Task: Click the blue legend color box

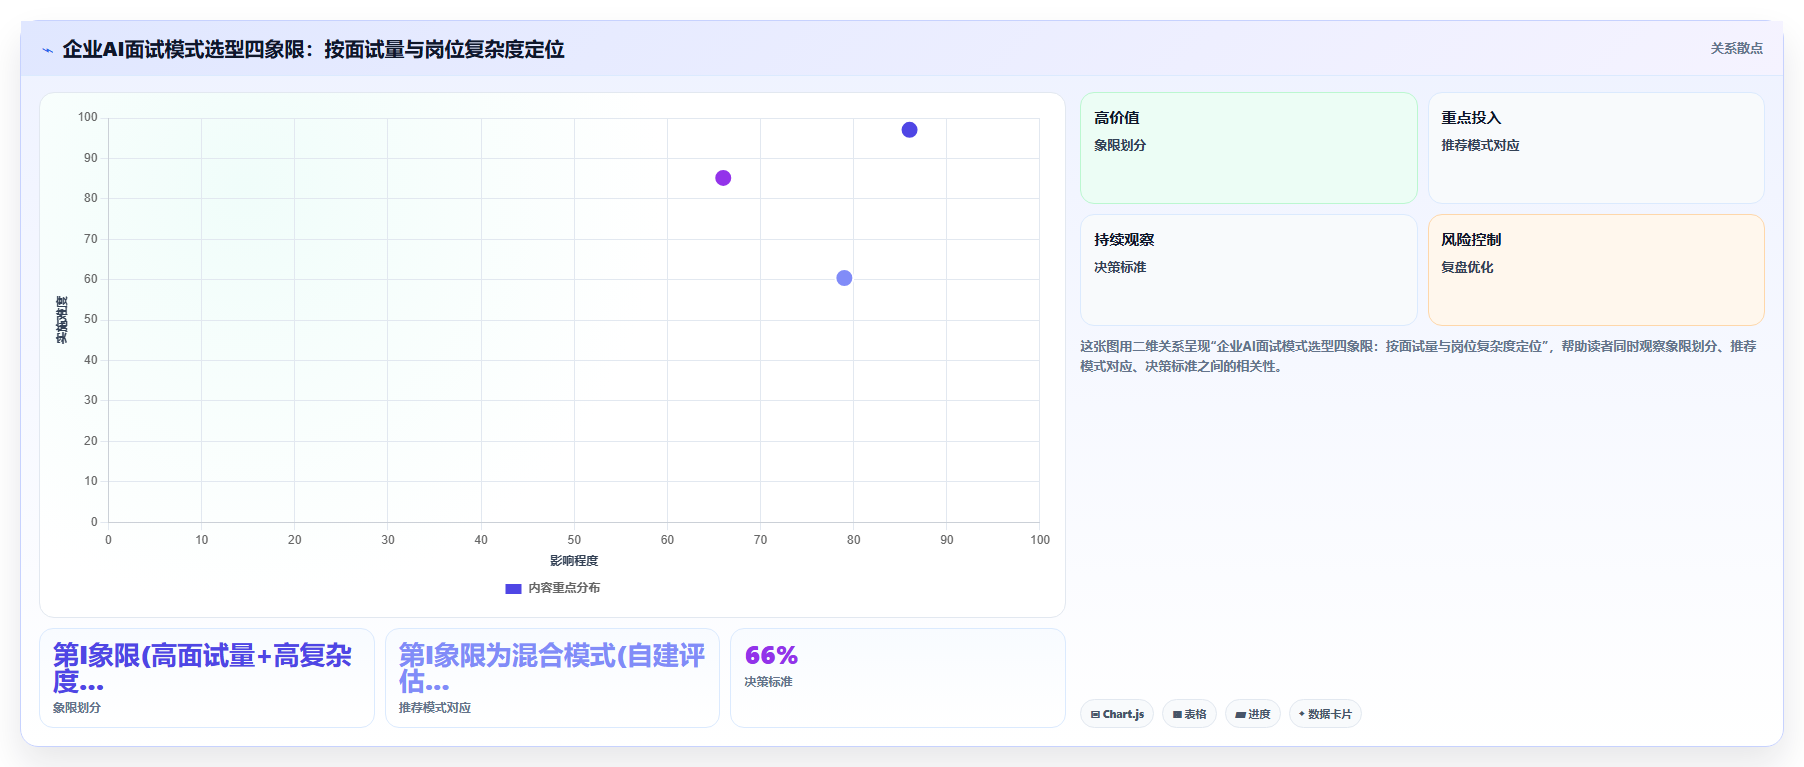Action: [x=513, y=588]
